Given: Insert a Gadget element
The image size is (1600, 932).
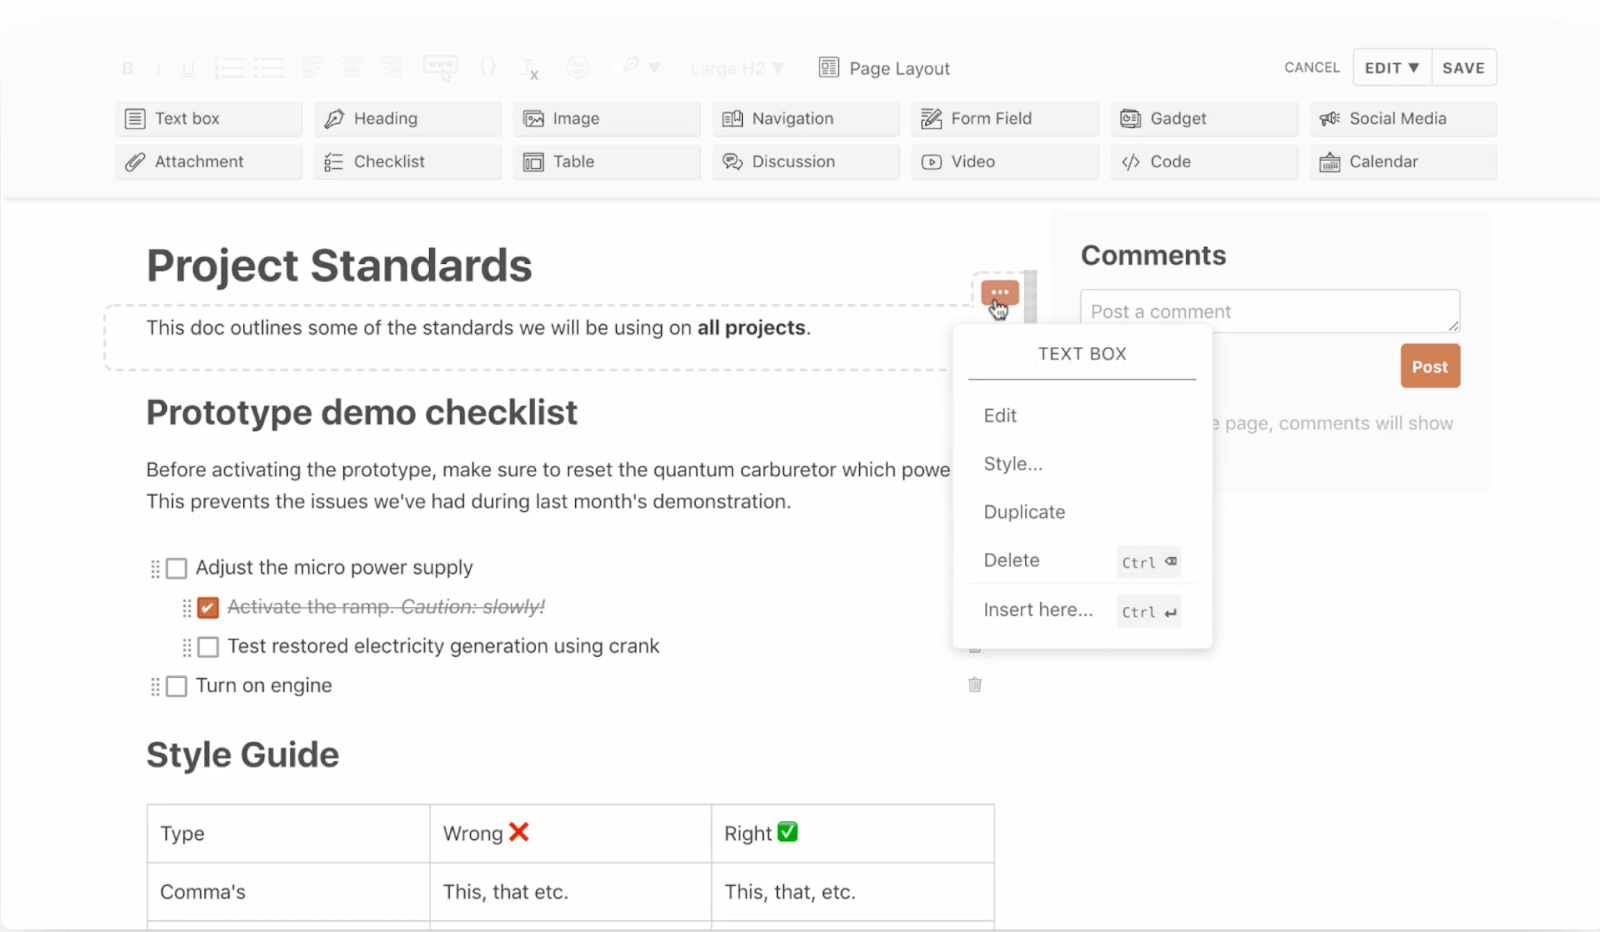Looking at the screenshot, I should (x=1203, y=118).
